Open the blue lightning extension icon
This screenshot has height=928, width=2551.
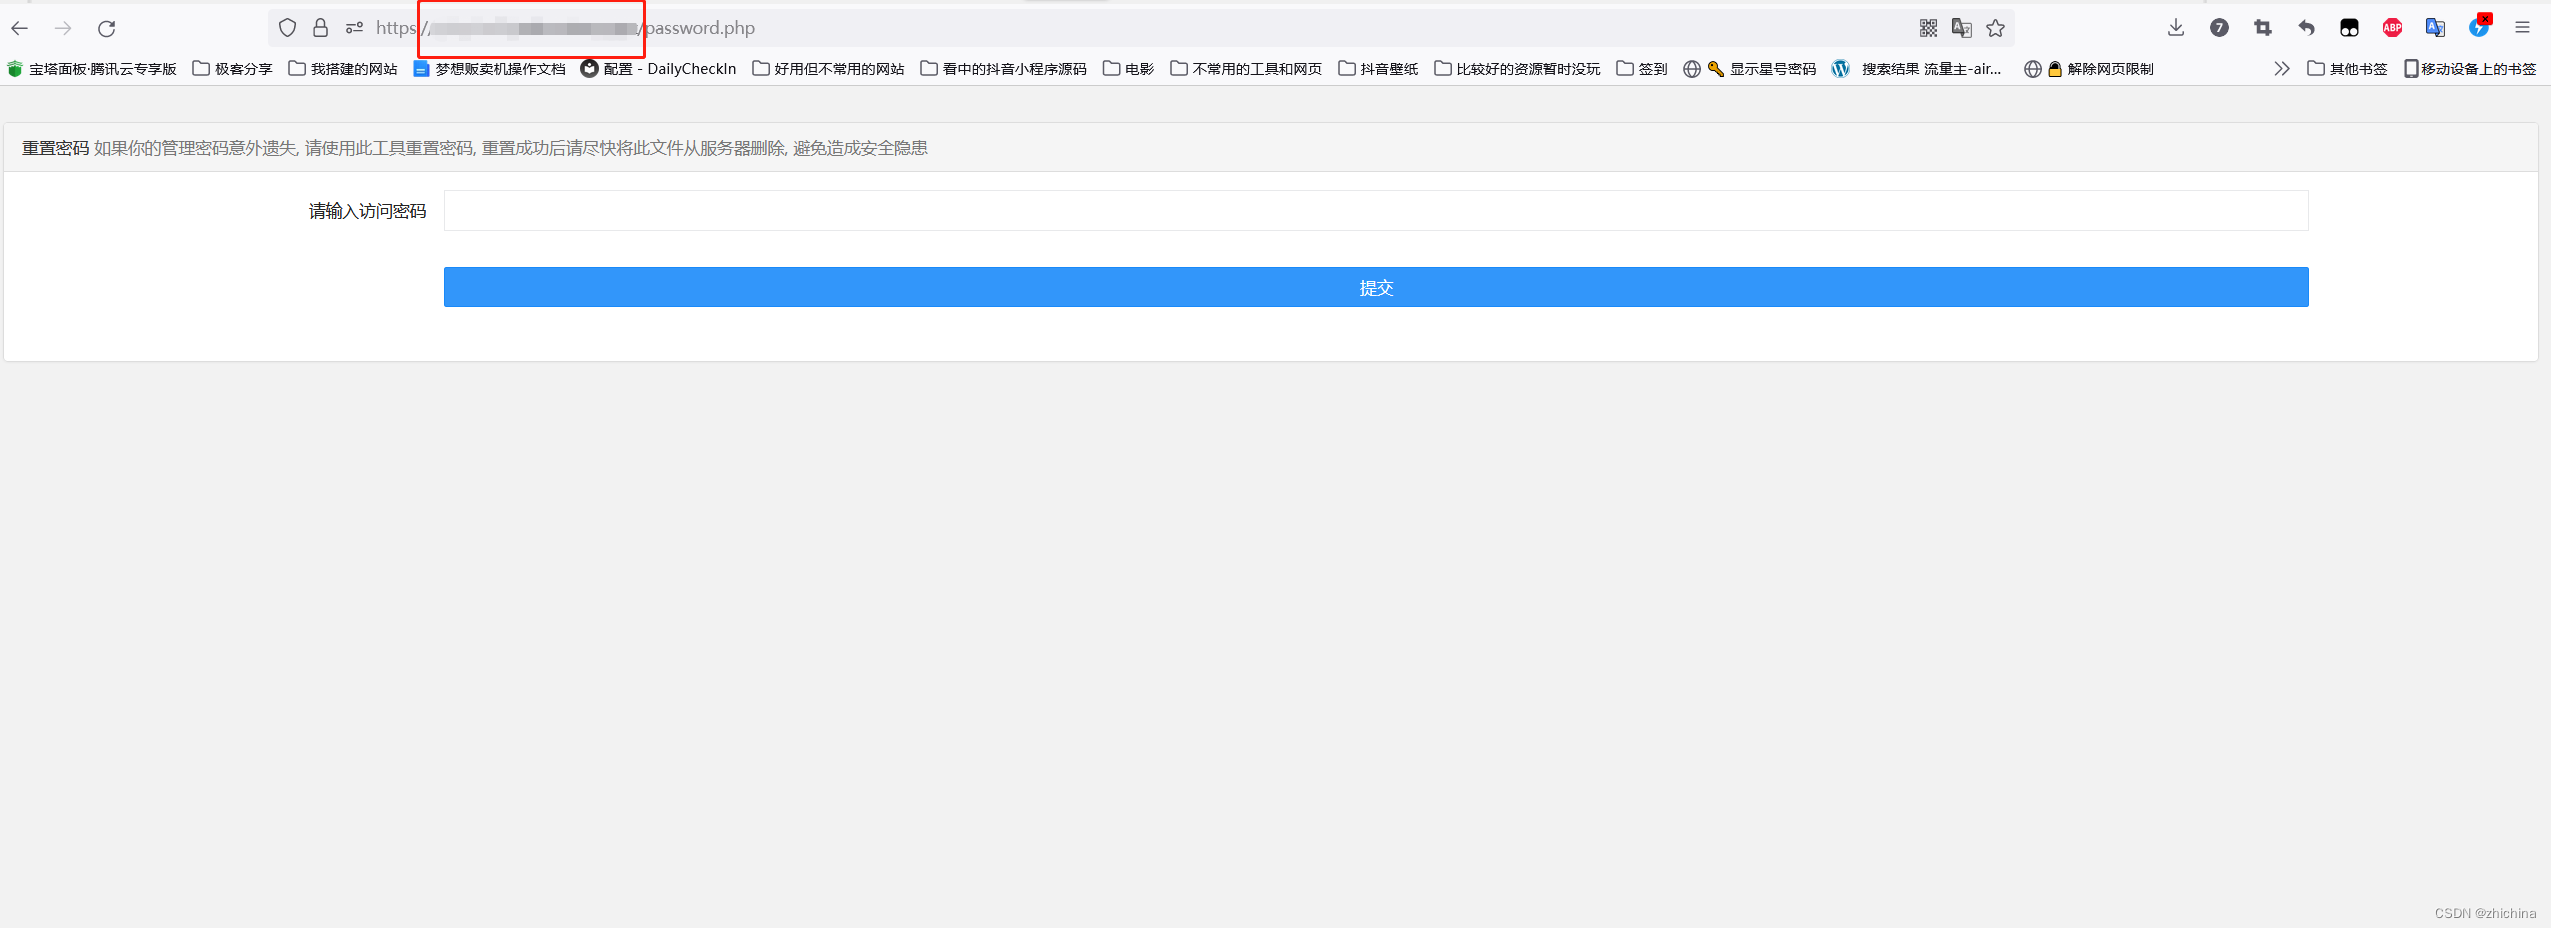(2479, 27)
